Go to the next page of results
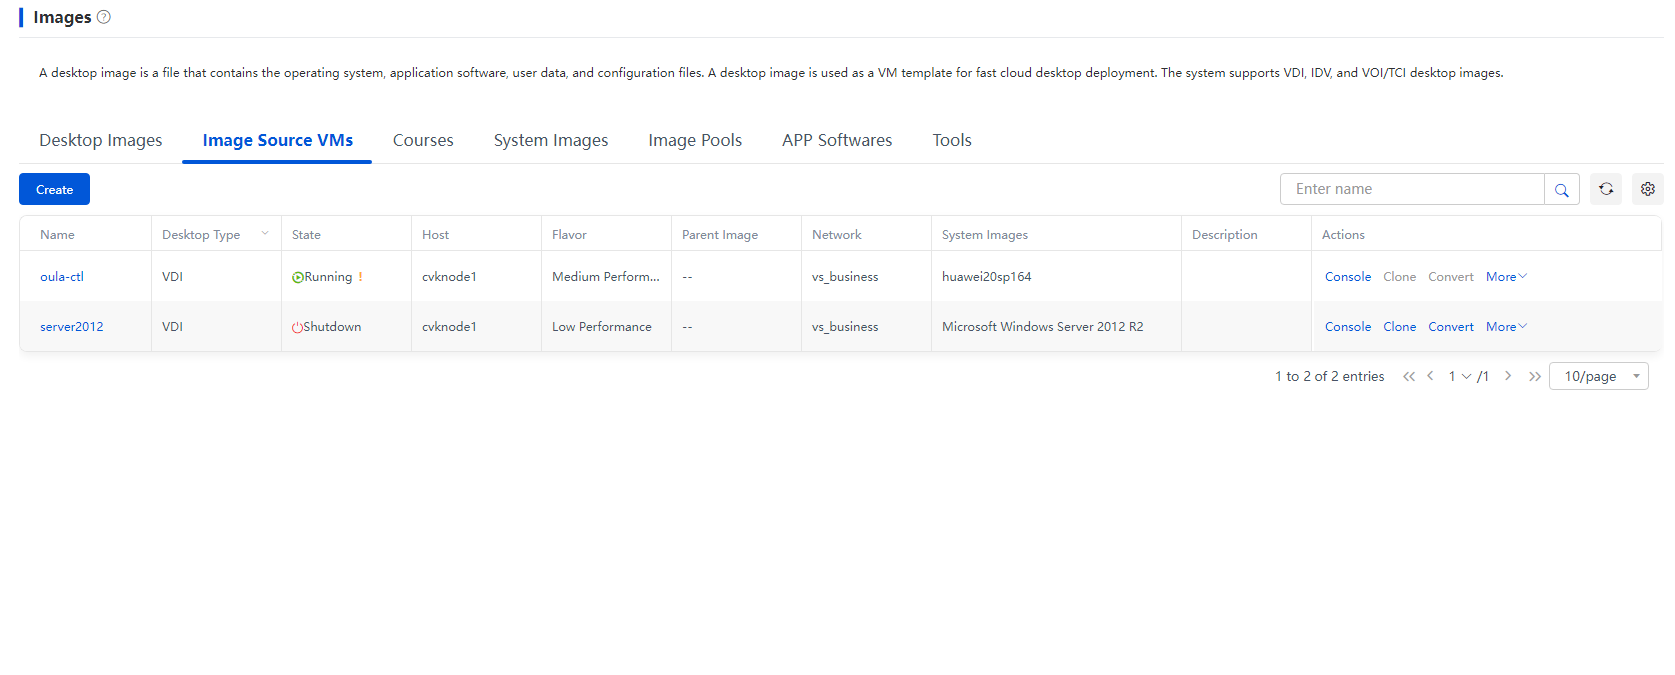Viewport: 1675px width, 675px height. coord(1508,376)
